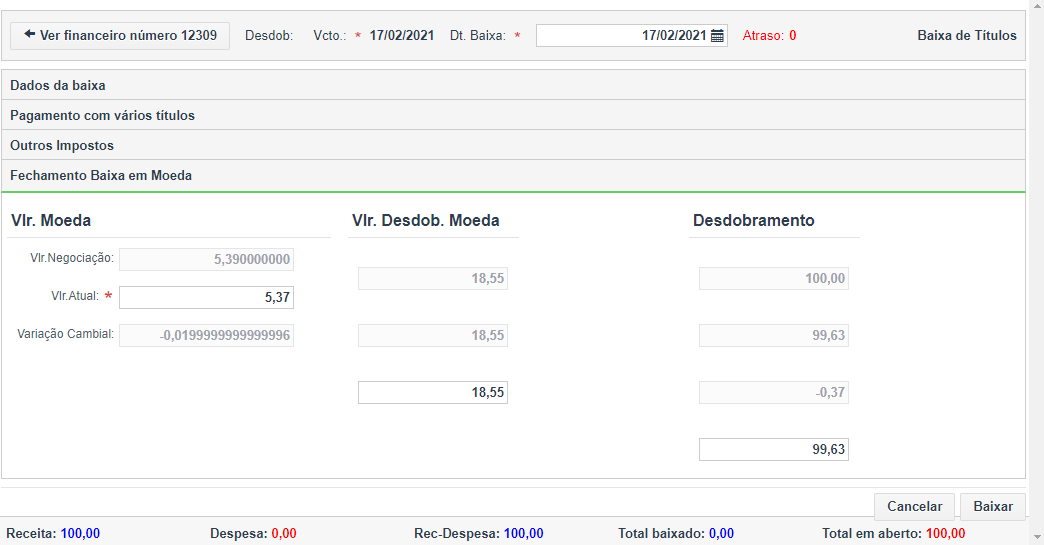Image resolution: width=1044 pixels, height=545 pixels.
Task: Click the Cancelar button
Action: click(x=914, y=506)
